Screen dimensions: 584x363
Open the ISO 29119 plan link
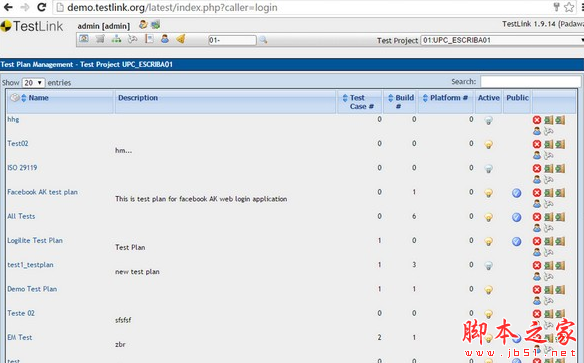coord(22,168)
